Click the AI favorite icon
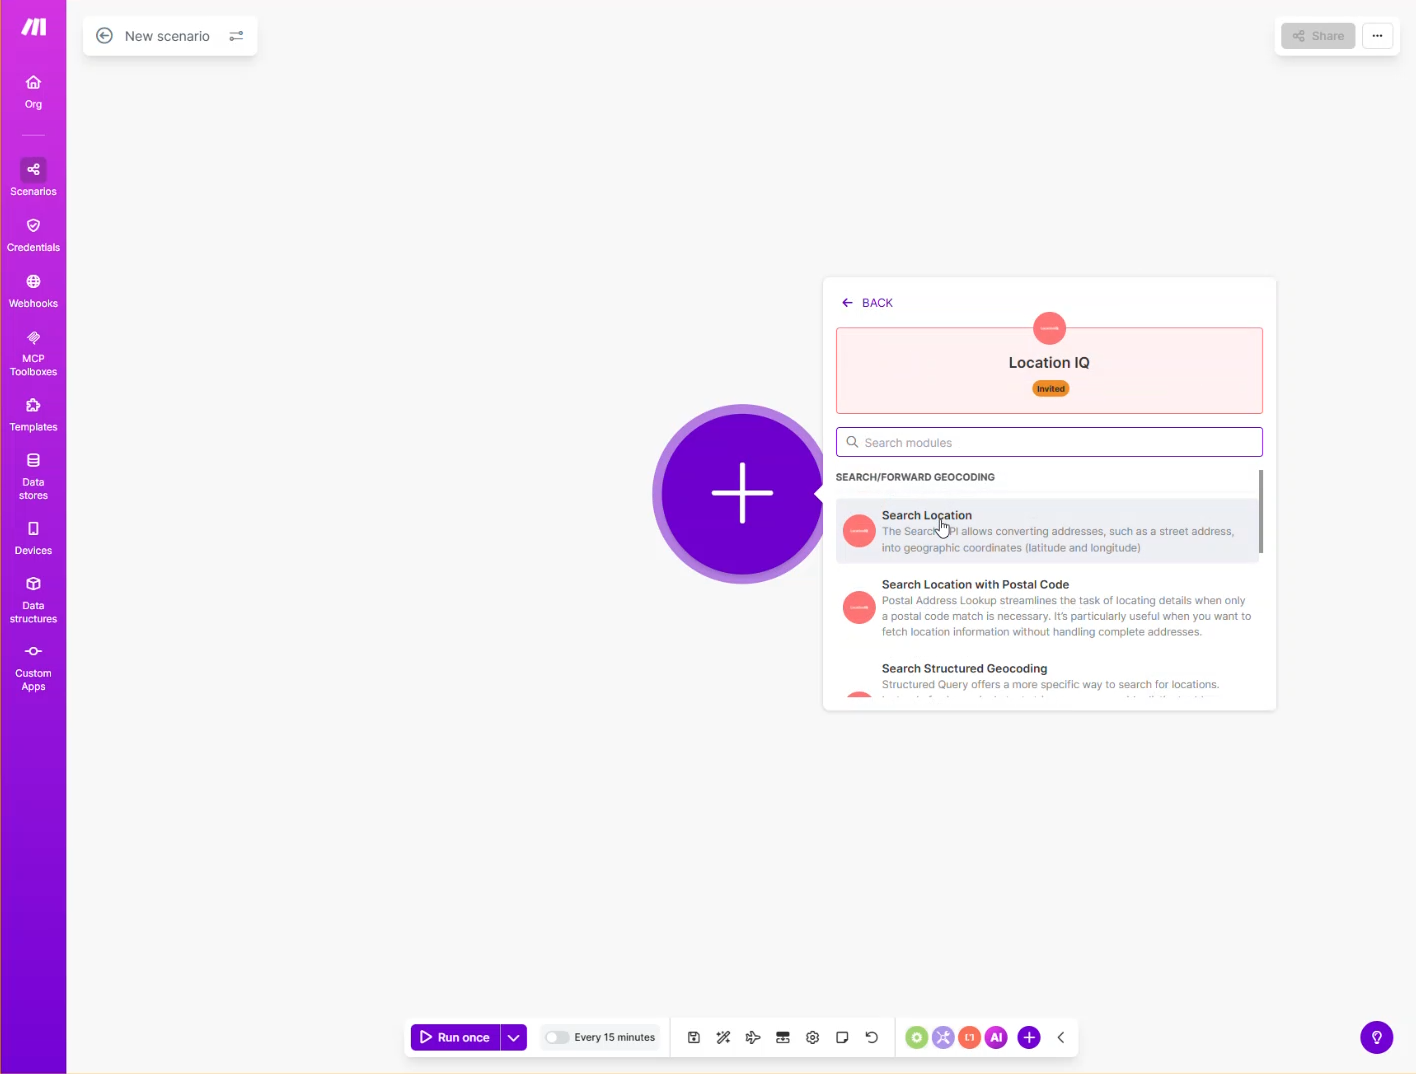The width and height of the screenshot is (1416, 1074). [x=996, y=1037]
